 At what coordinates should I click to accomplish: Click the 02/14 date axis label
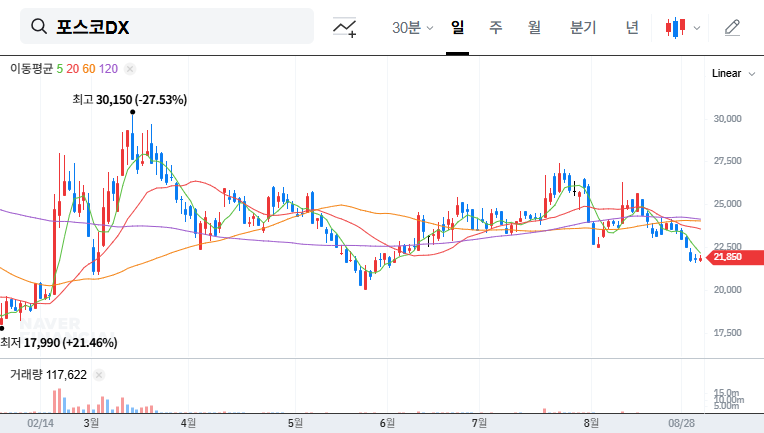40,423
